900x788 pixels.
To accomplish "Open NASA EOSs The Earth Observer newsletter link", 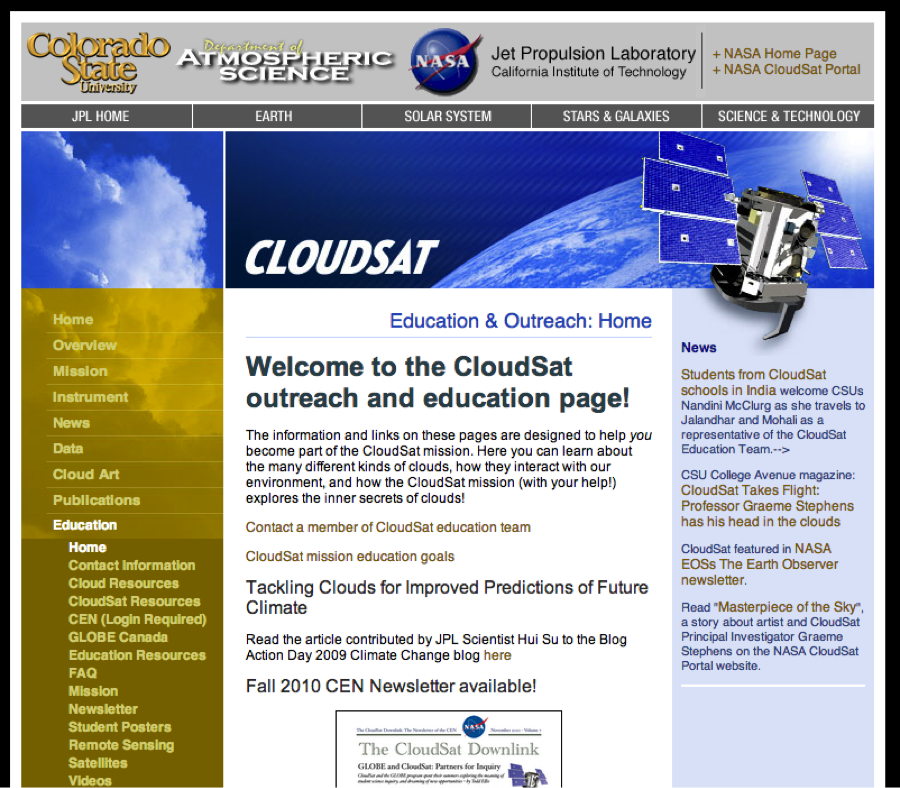I will [759, 564].
